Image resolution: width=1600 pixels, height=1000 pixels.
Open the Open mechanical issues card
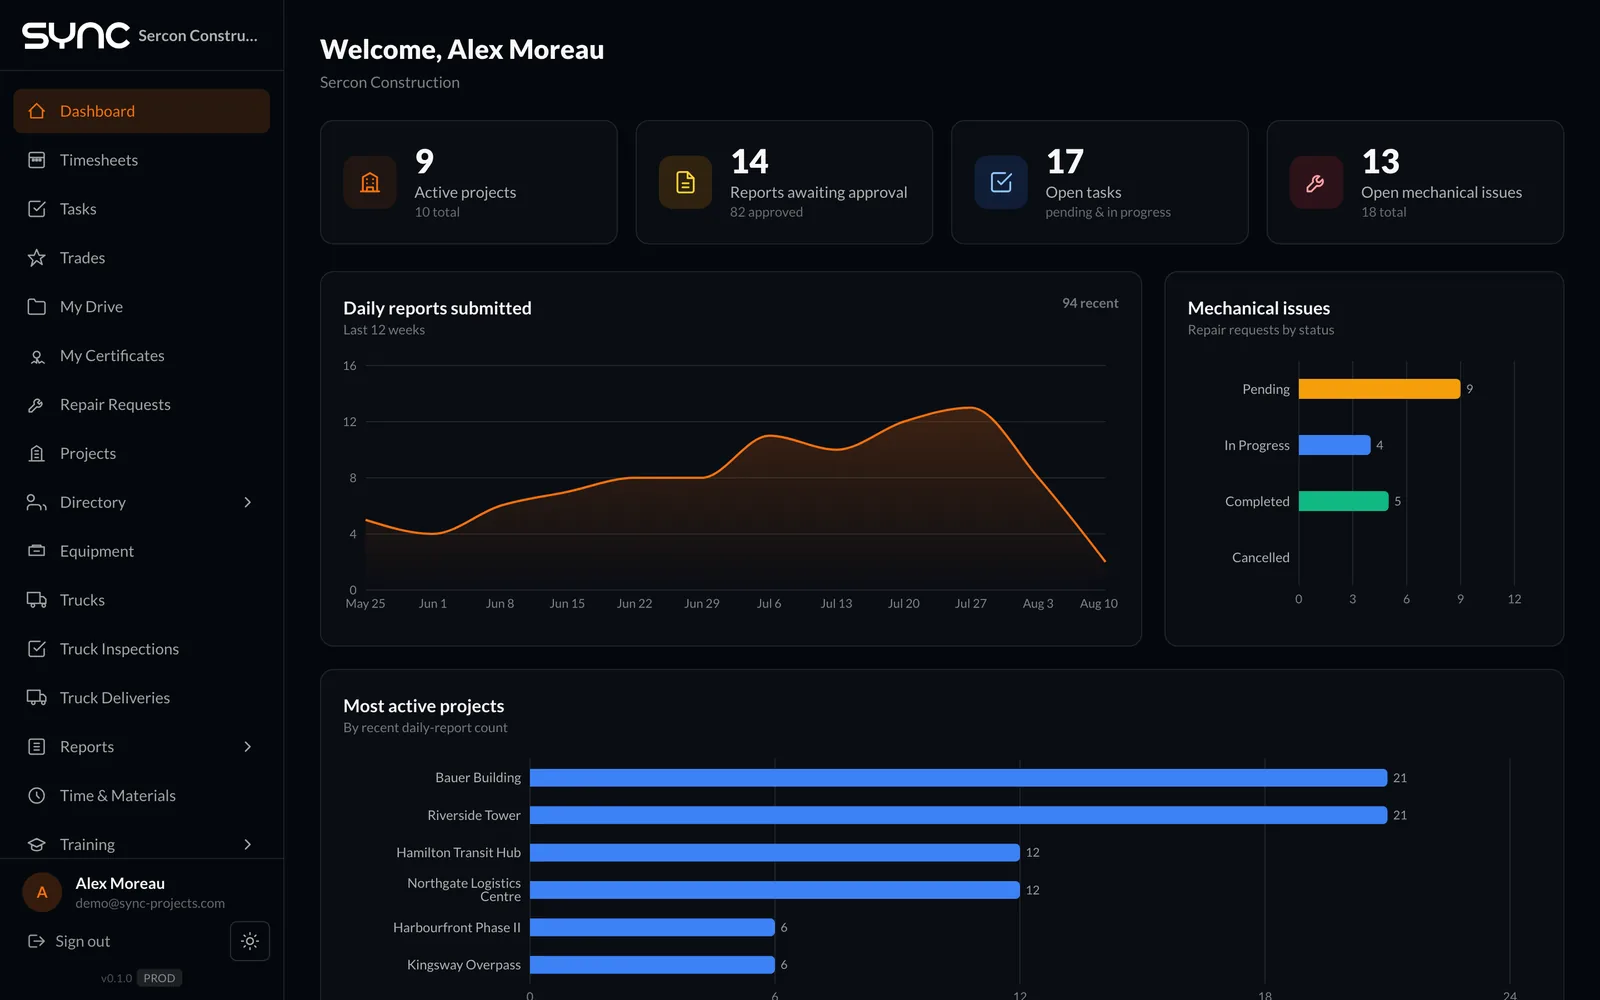tap(1415, 182)
